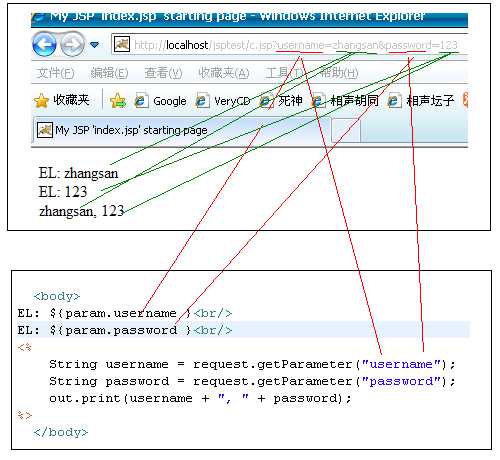Open the VeryCD favorites link
Image resolution: width=500 pixels, height=460 pixels.
pos(223,100)
